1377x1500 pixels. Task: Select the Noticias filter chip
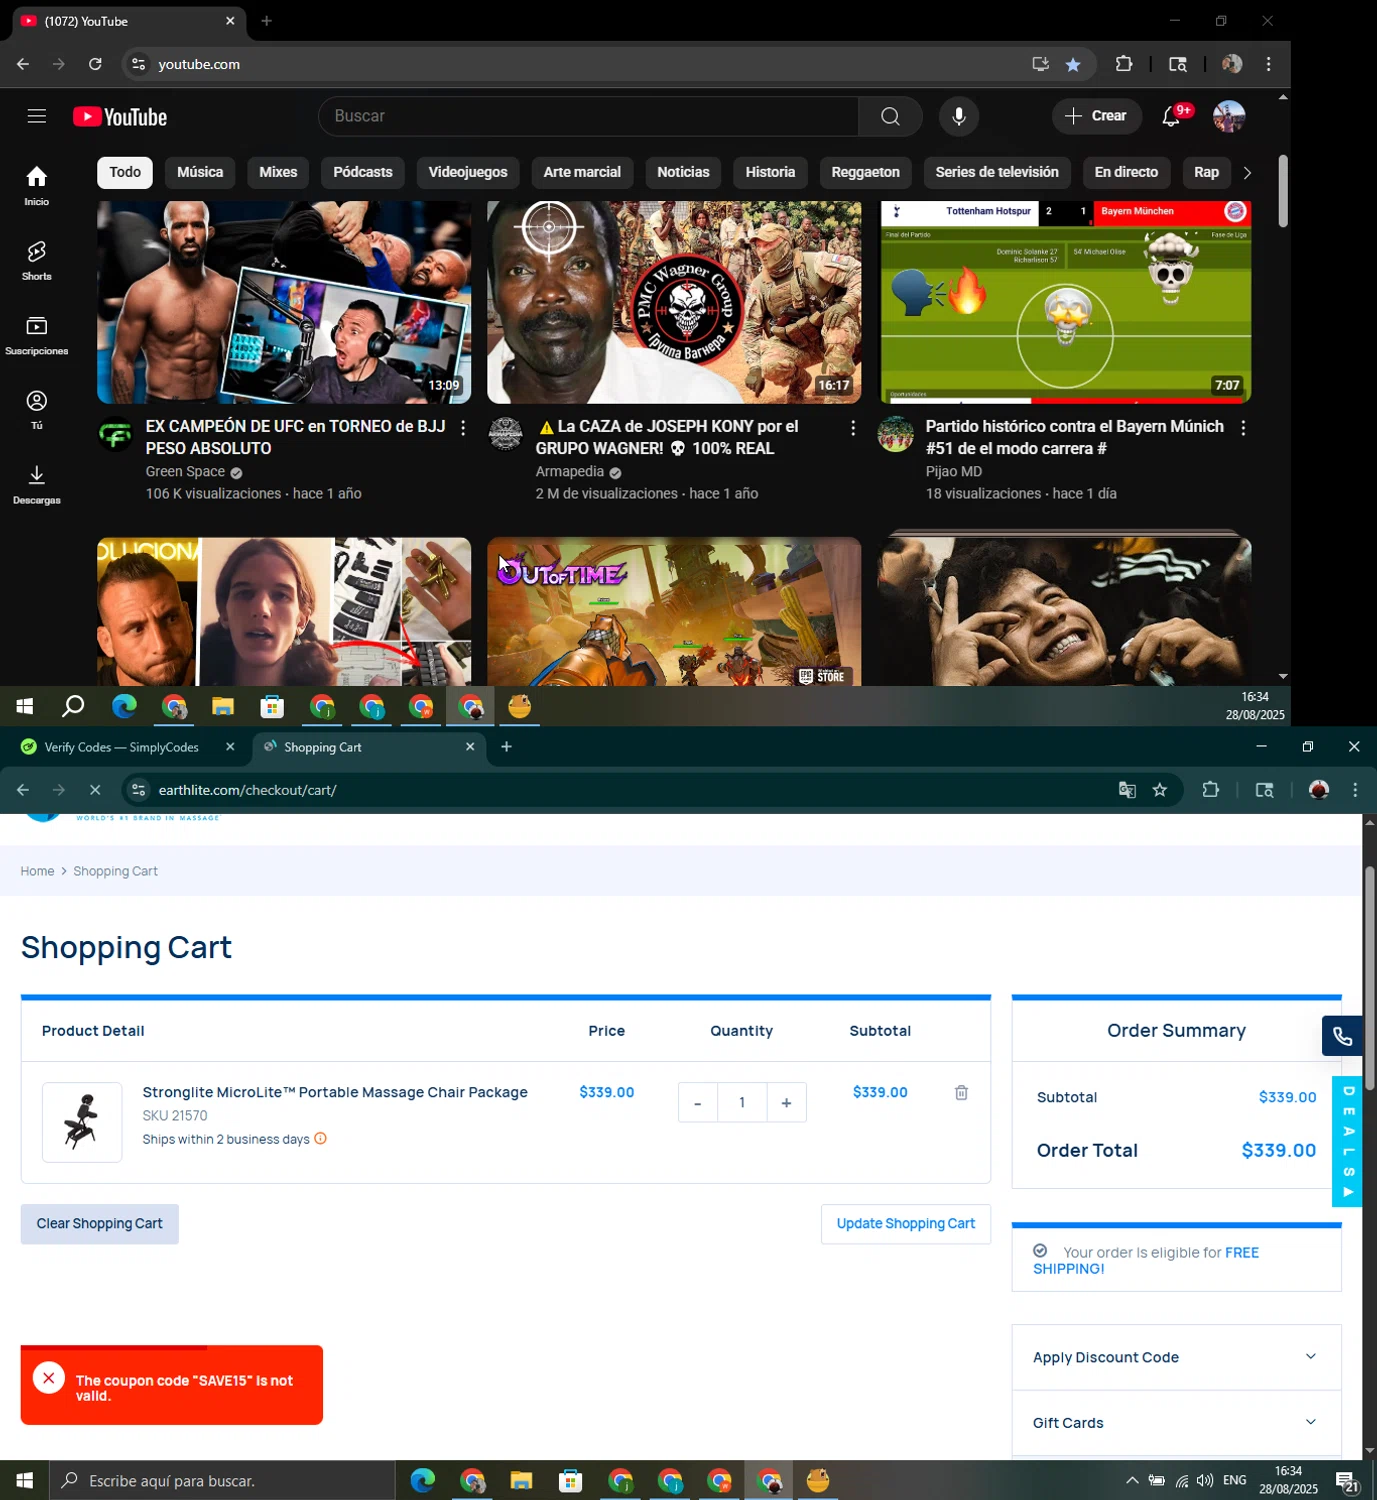pyautogui.click(x=683, y=172)
